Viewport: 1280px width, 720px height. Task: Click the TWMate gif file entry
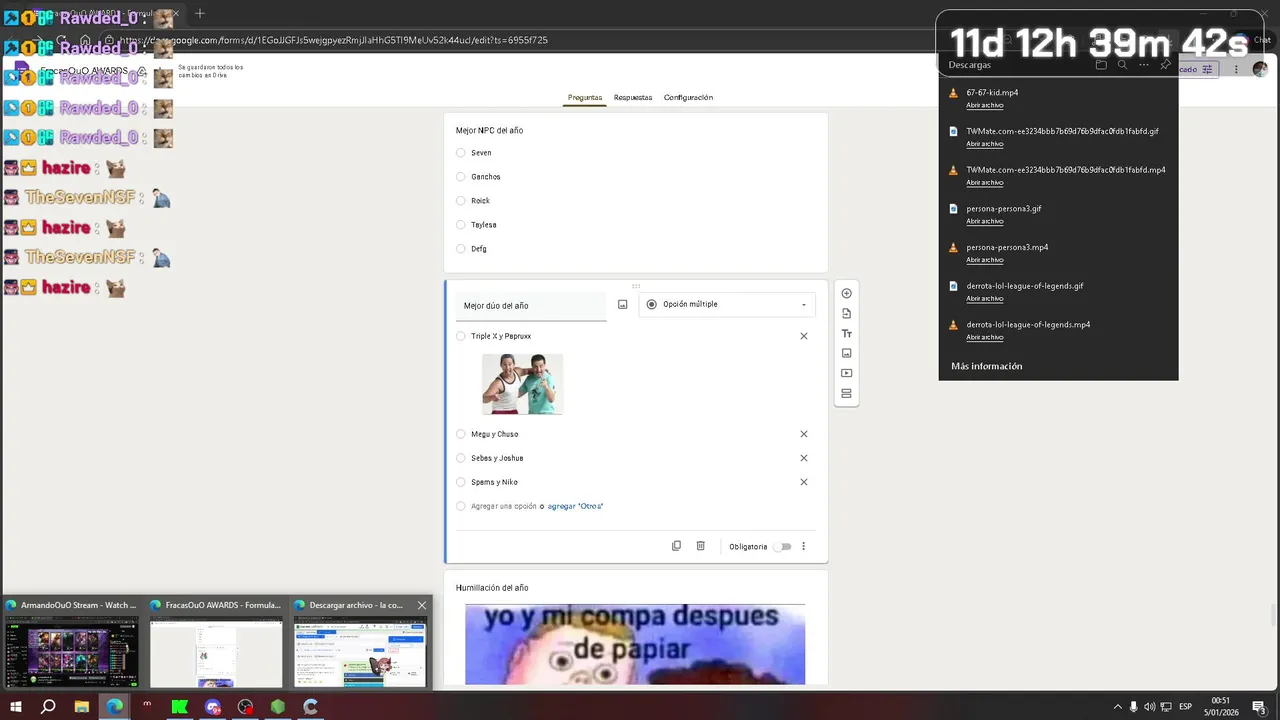point(1062,131)
